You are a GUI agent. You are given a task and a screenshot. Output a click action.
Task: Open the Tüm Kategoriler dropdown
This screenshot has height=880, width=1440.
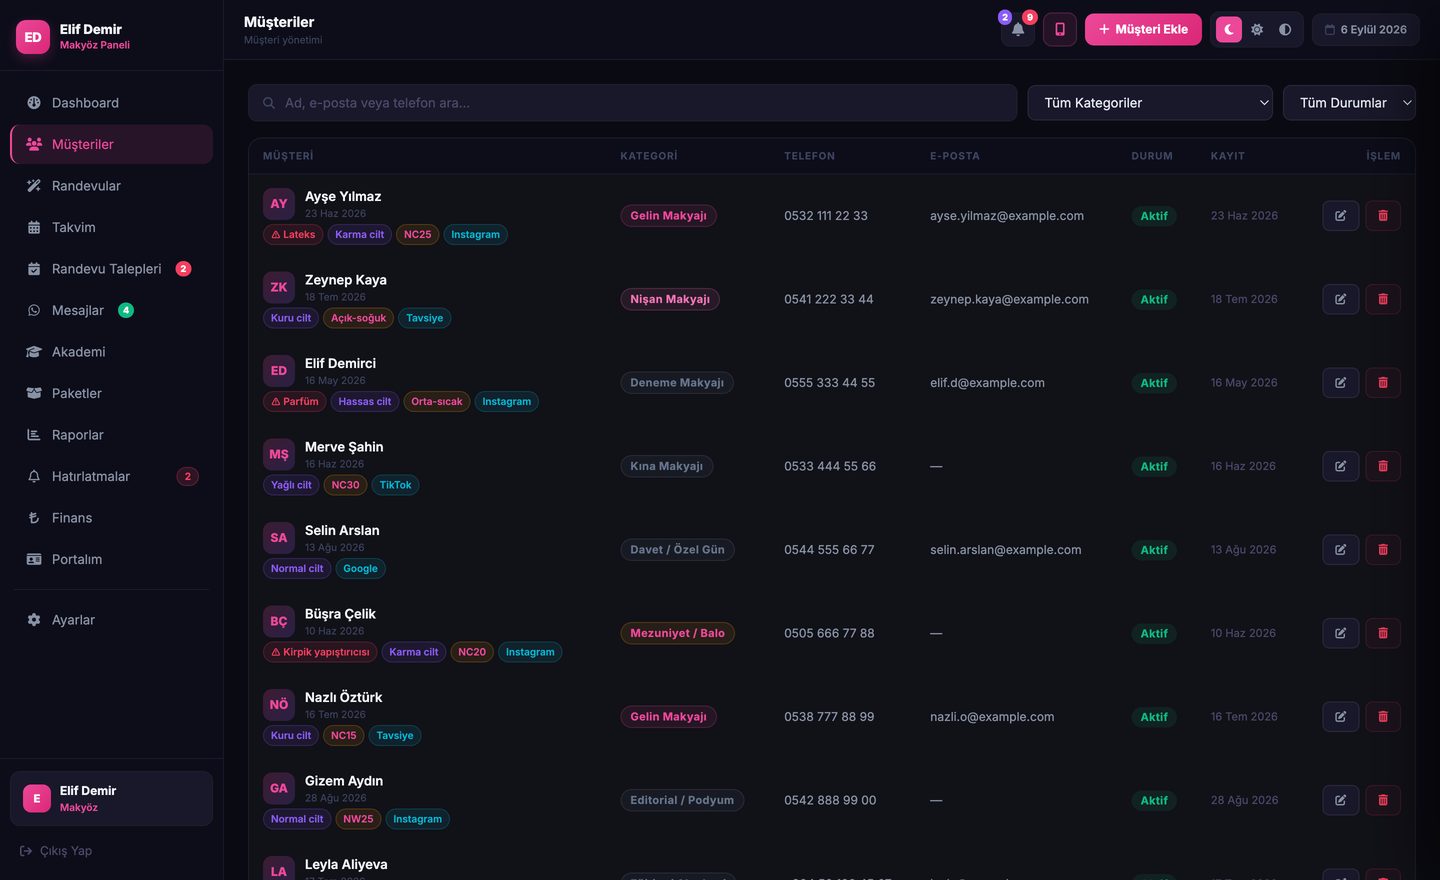[1150, 103]
